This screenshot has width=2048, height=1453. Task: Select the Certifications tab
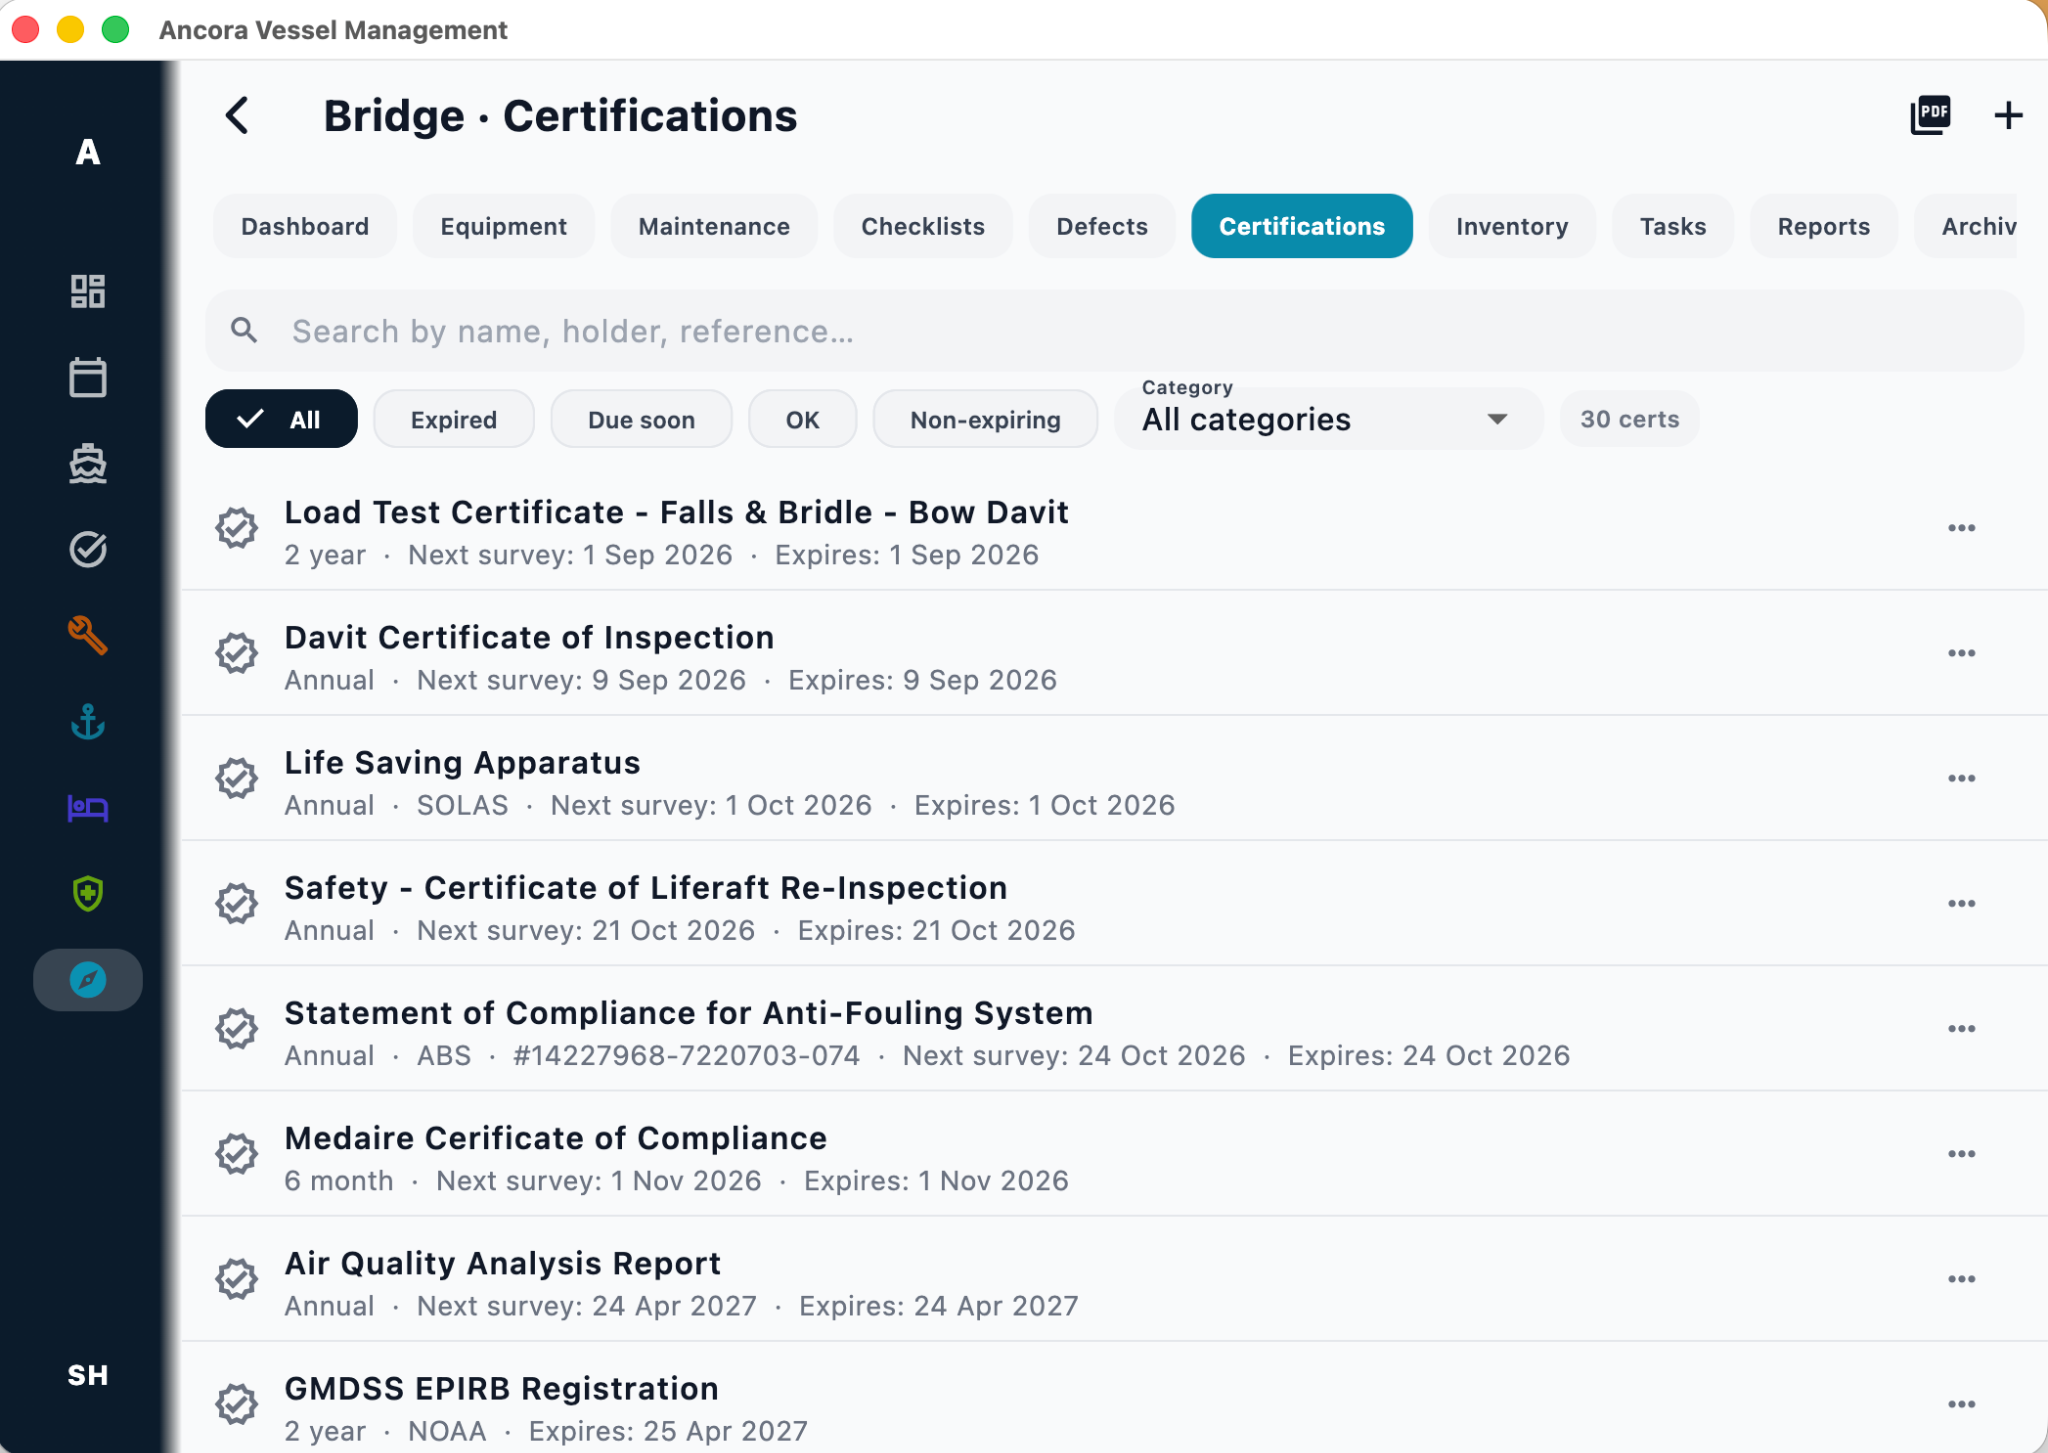[1301, 226]
